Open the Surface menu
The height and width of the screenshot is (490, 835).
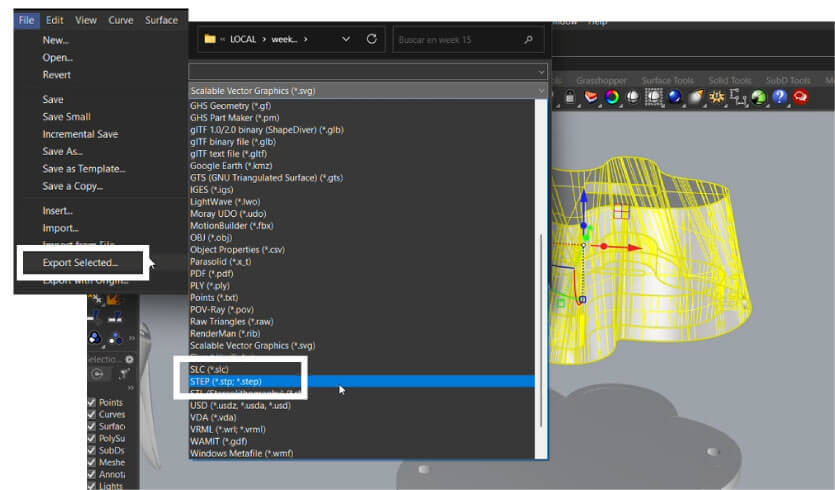pyautogui.click(x=161, y=20)
